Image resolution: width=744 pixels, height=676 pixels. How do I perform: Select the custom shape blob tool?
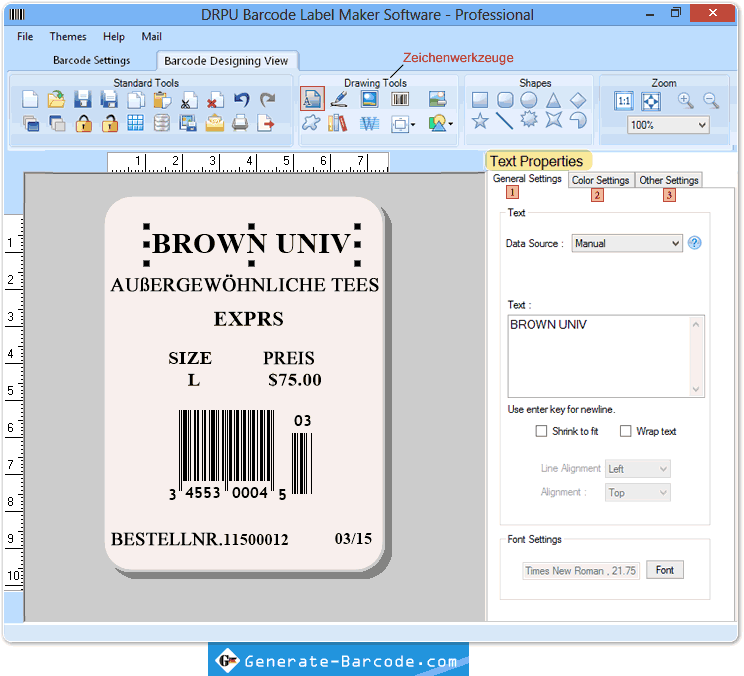coord(311,123)
